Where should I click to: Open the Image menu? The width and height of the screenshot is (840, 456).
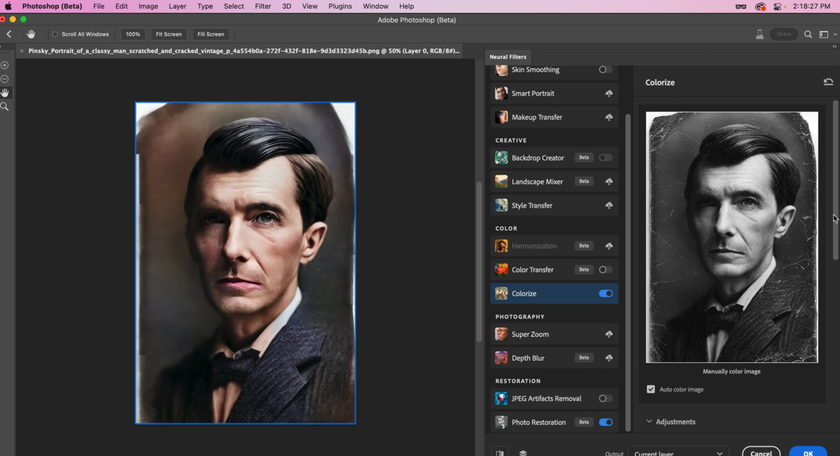pos(148,6)
